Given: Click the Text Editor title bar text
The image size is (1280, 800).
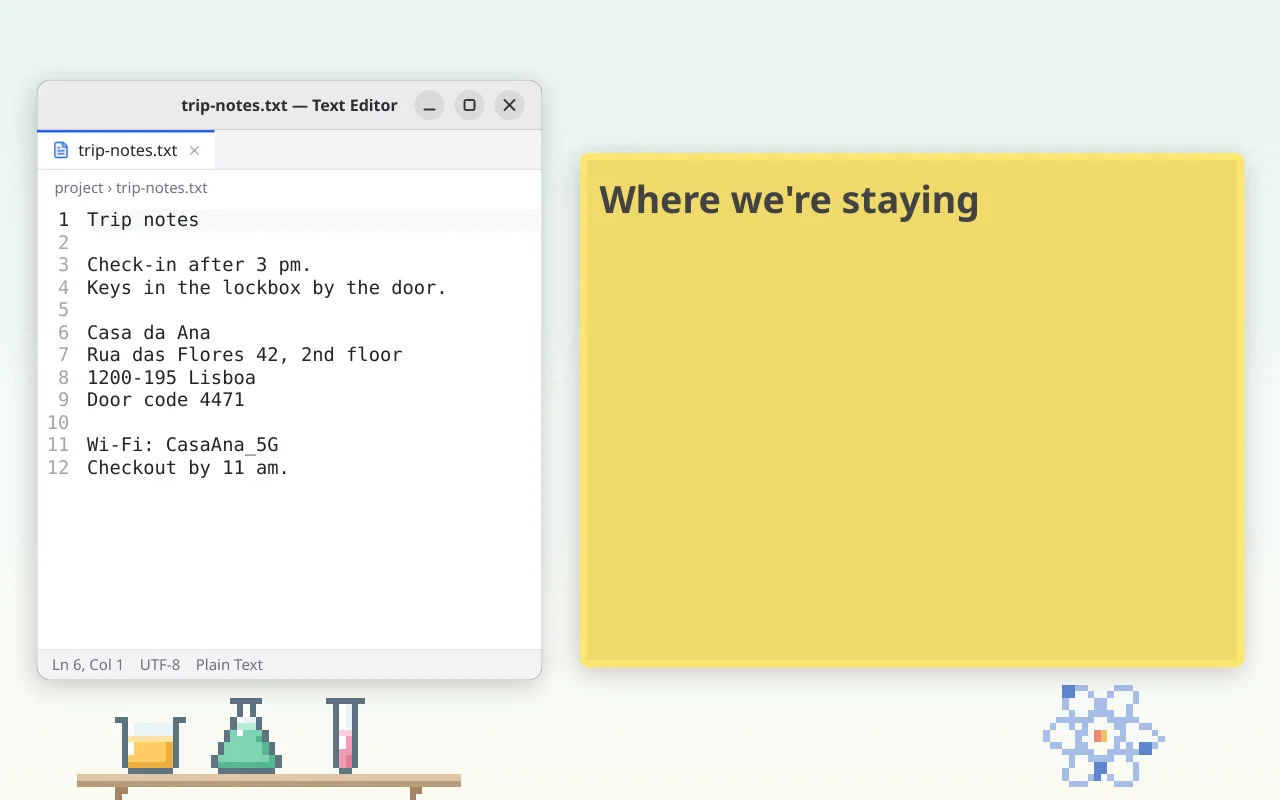Looking at the screenshot, I should tap(289, 105).
